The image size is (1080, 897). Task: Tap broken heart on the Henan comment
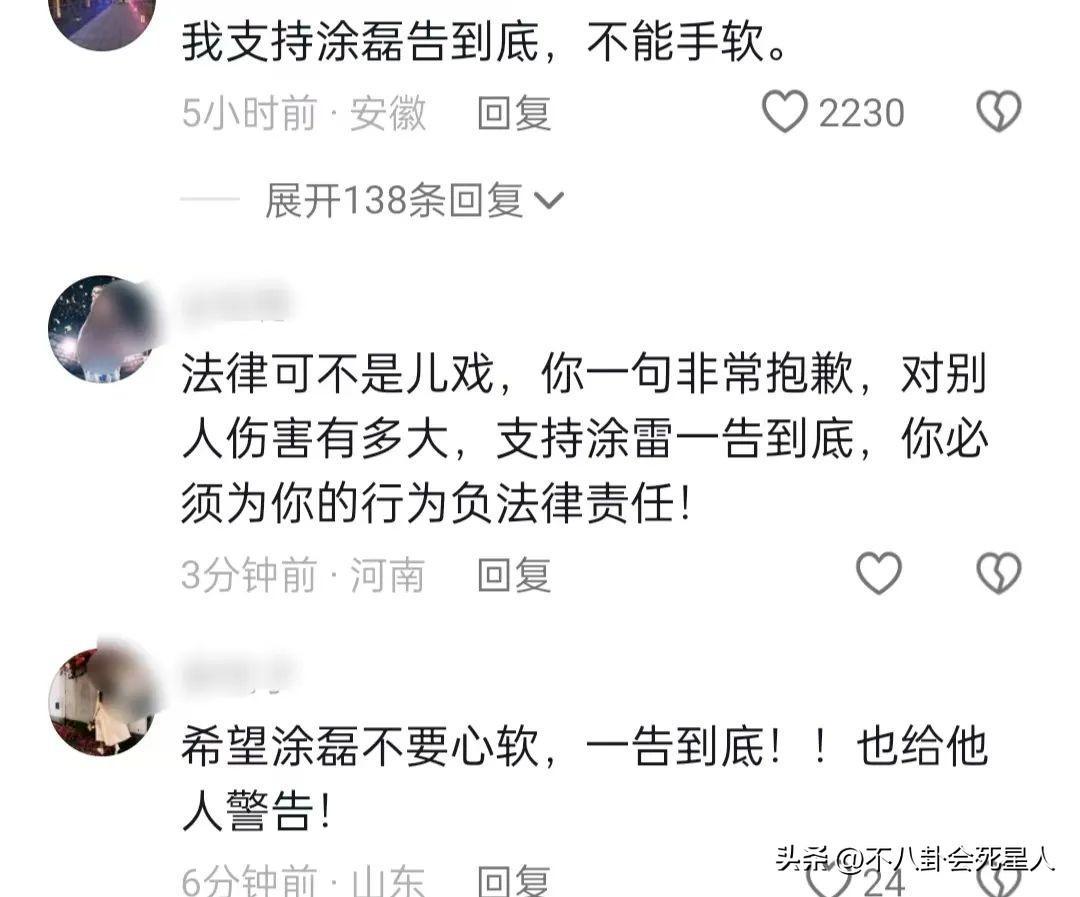[x=999, y=573]
